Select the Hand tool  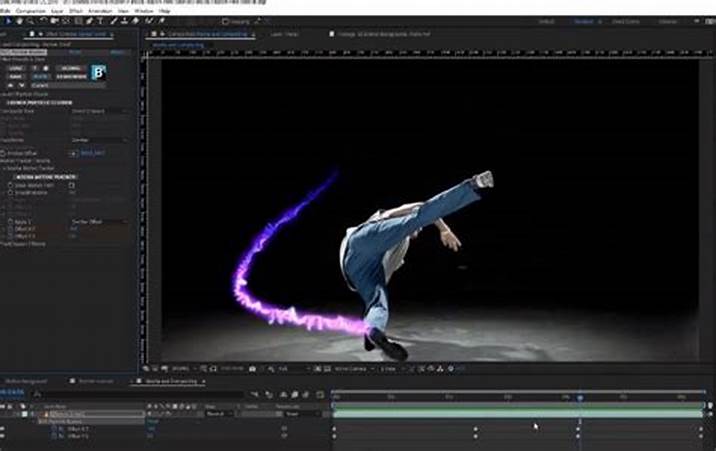[20, 20]
